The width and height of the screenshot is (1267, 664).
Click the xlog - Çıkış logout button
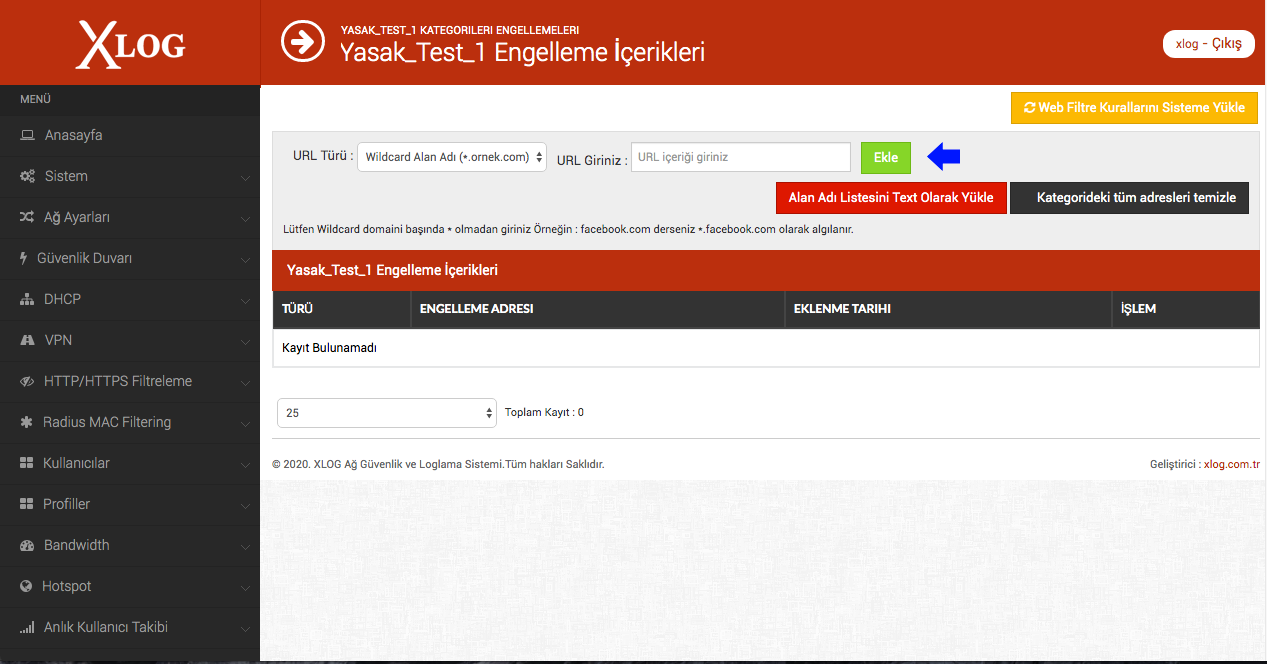[x=1209, y=44]
